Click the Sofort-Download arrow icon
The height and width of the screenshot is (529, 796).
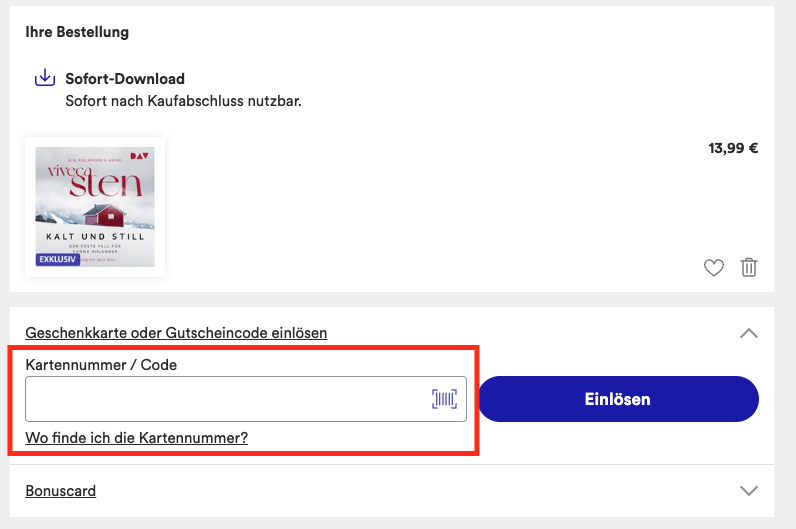45,78
